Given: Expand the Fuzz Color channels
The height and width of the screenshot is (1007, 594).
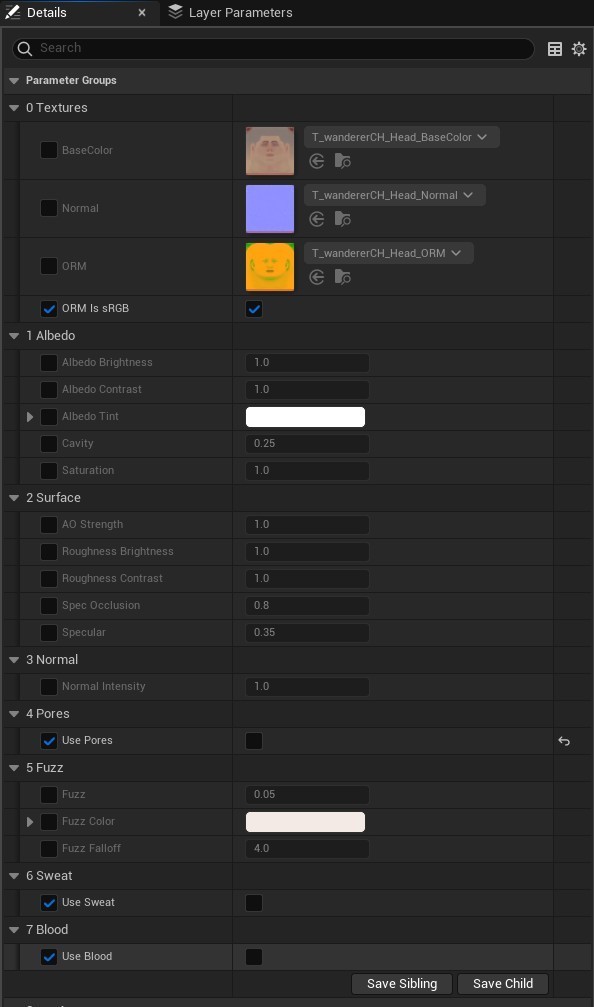Looking at the screenshot, I should [30, 821].
